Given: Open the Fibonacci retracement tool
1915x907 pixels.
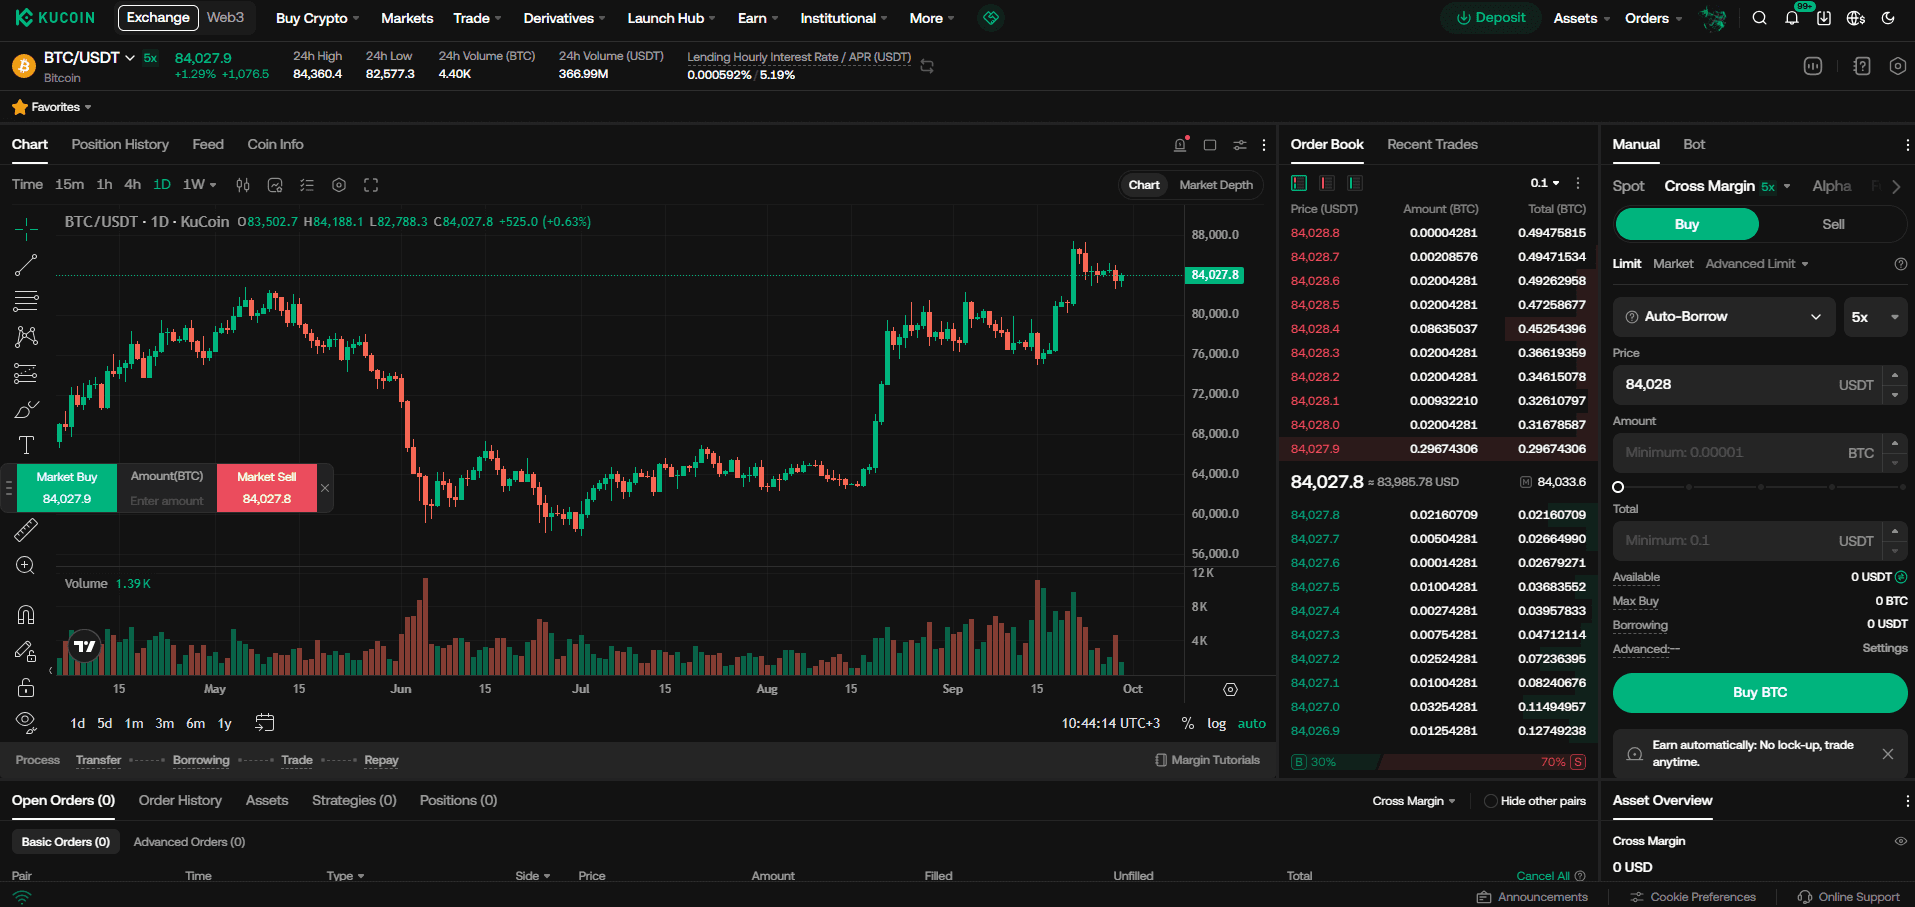Looking at the screenshot, I should point(26,300).
